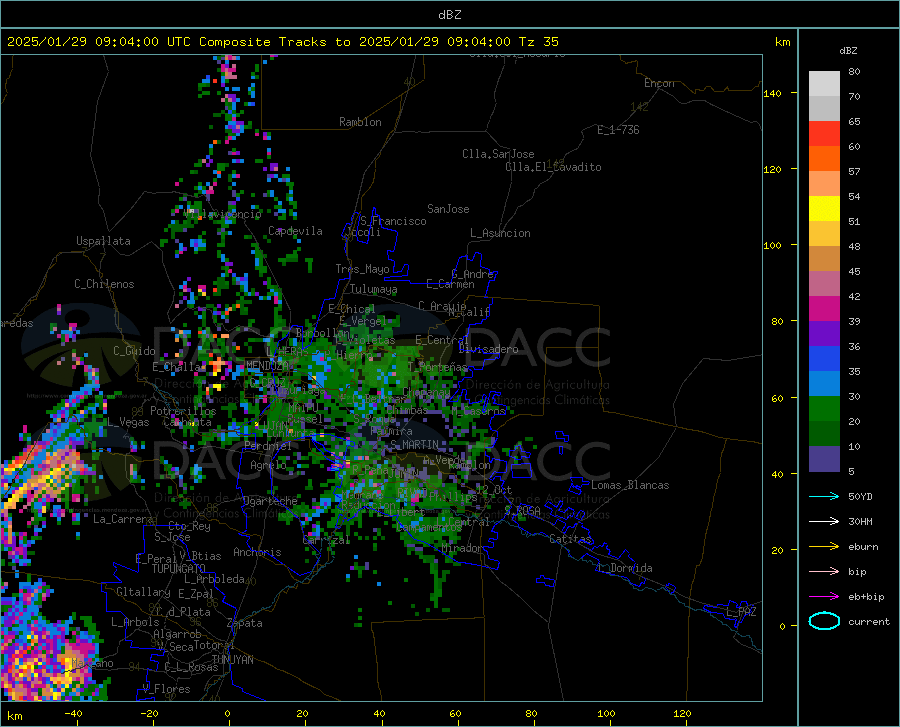
Task: Click the Mirador map label
Action: pos(463,548)
